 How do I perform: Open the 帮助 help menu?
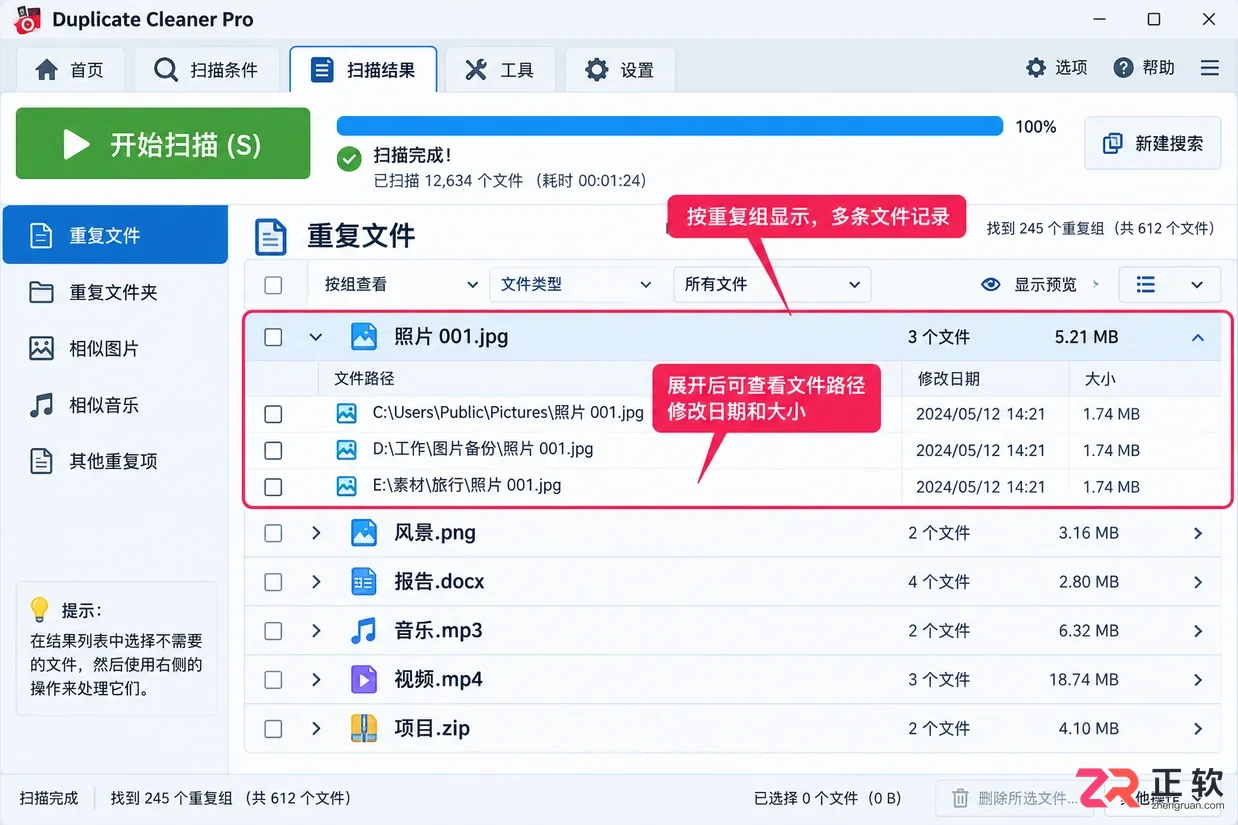[1144, 68]
